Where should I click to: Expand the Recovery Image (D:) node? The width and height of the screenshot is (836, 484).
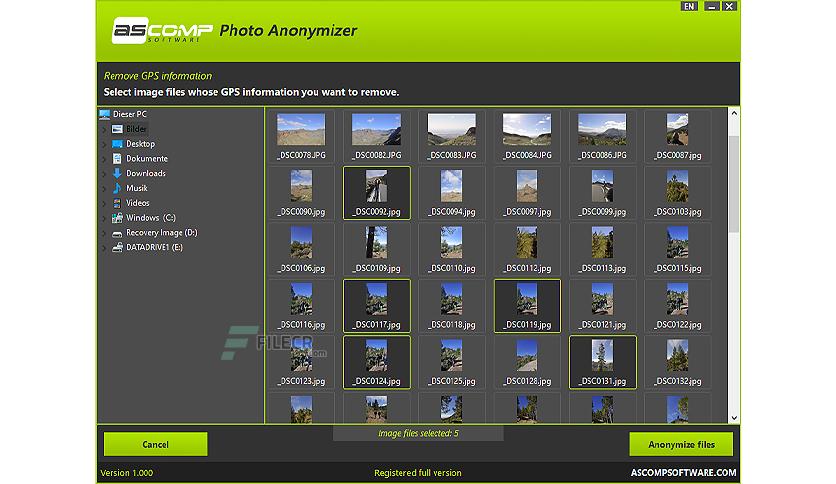(x=104, y=233)
